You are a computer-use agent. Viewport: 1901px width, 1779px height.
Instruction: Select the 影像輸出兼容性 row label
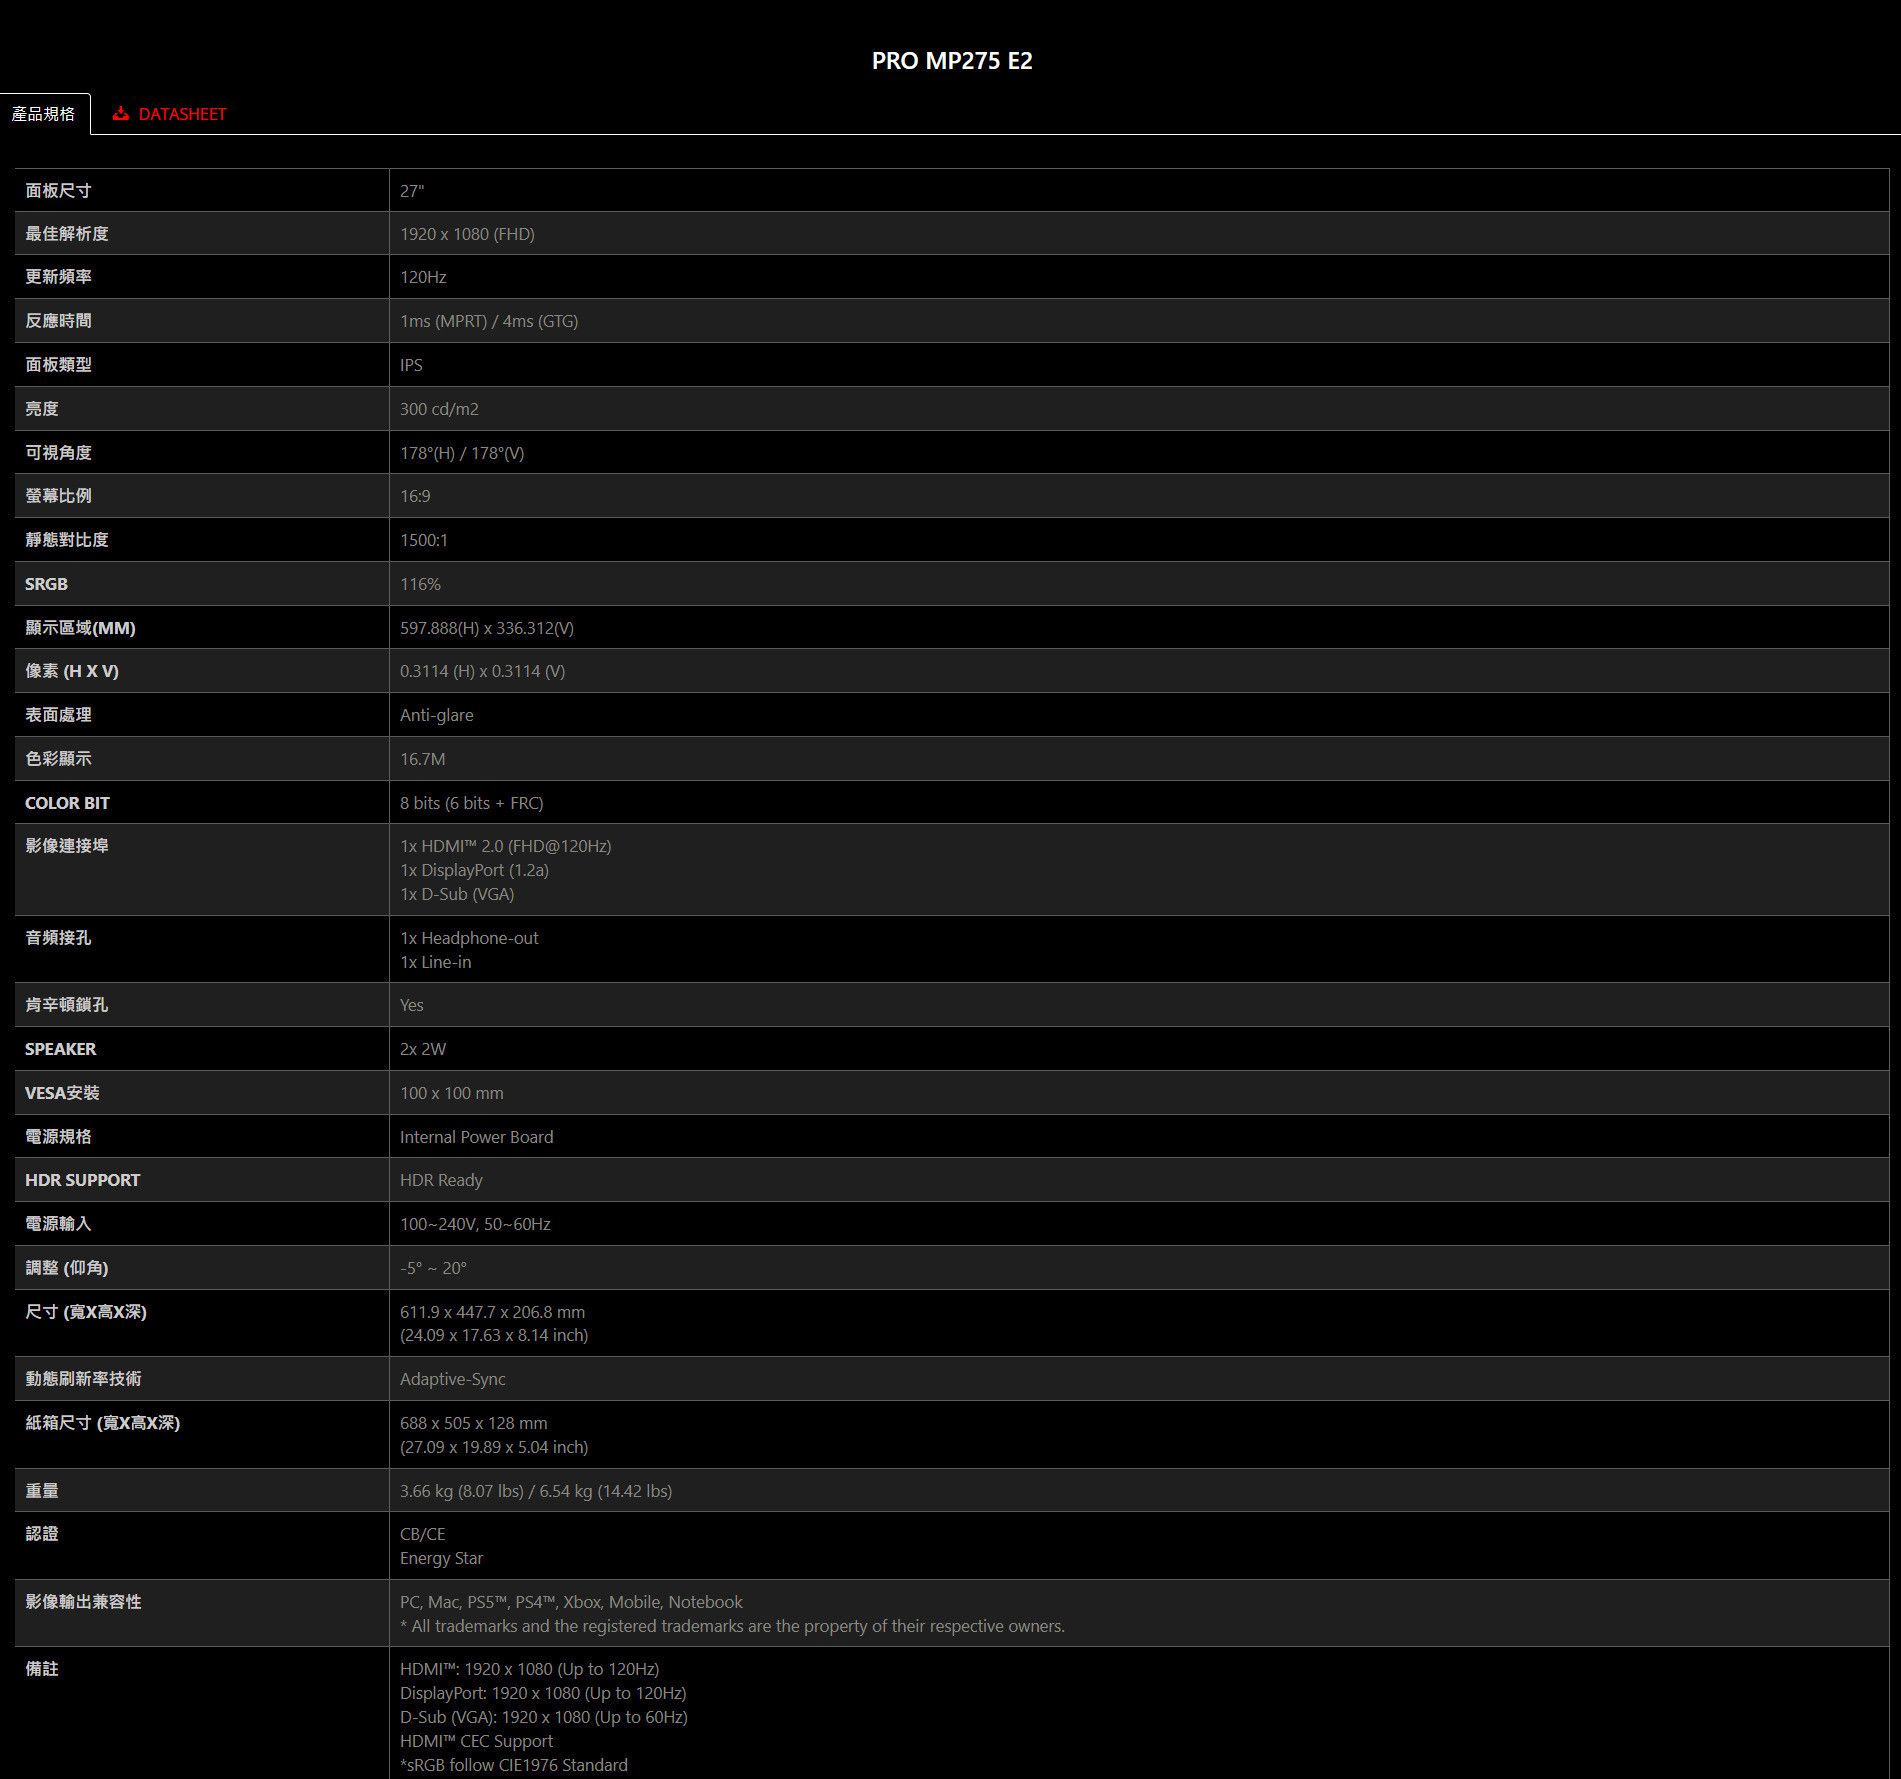coord(83,1602)
